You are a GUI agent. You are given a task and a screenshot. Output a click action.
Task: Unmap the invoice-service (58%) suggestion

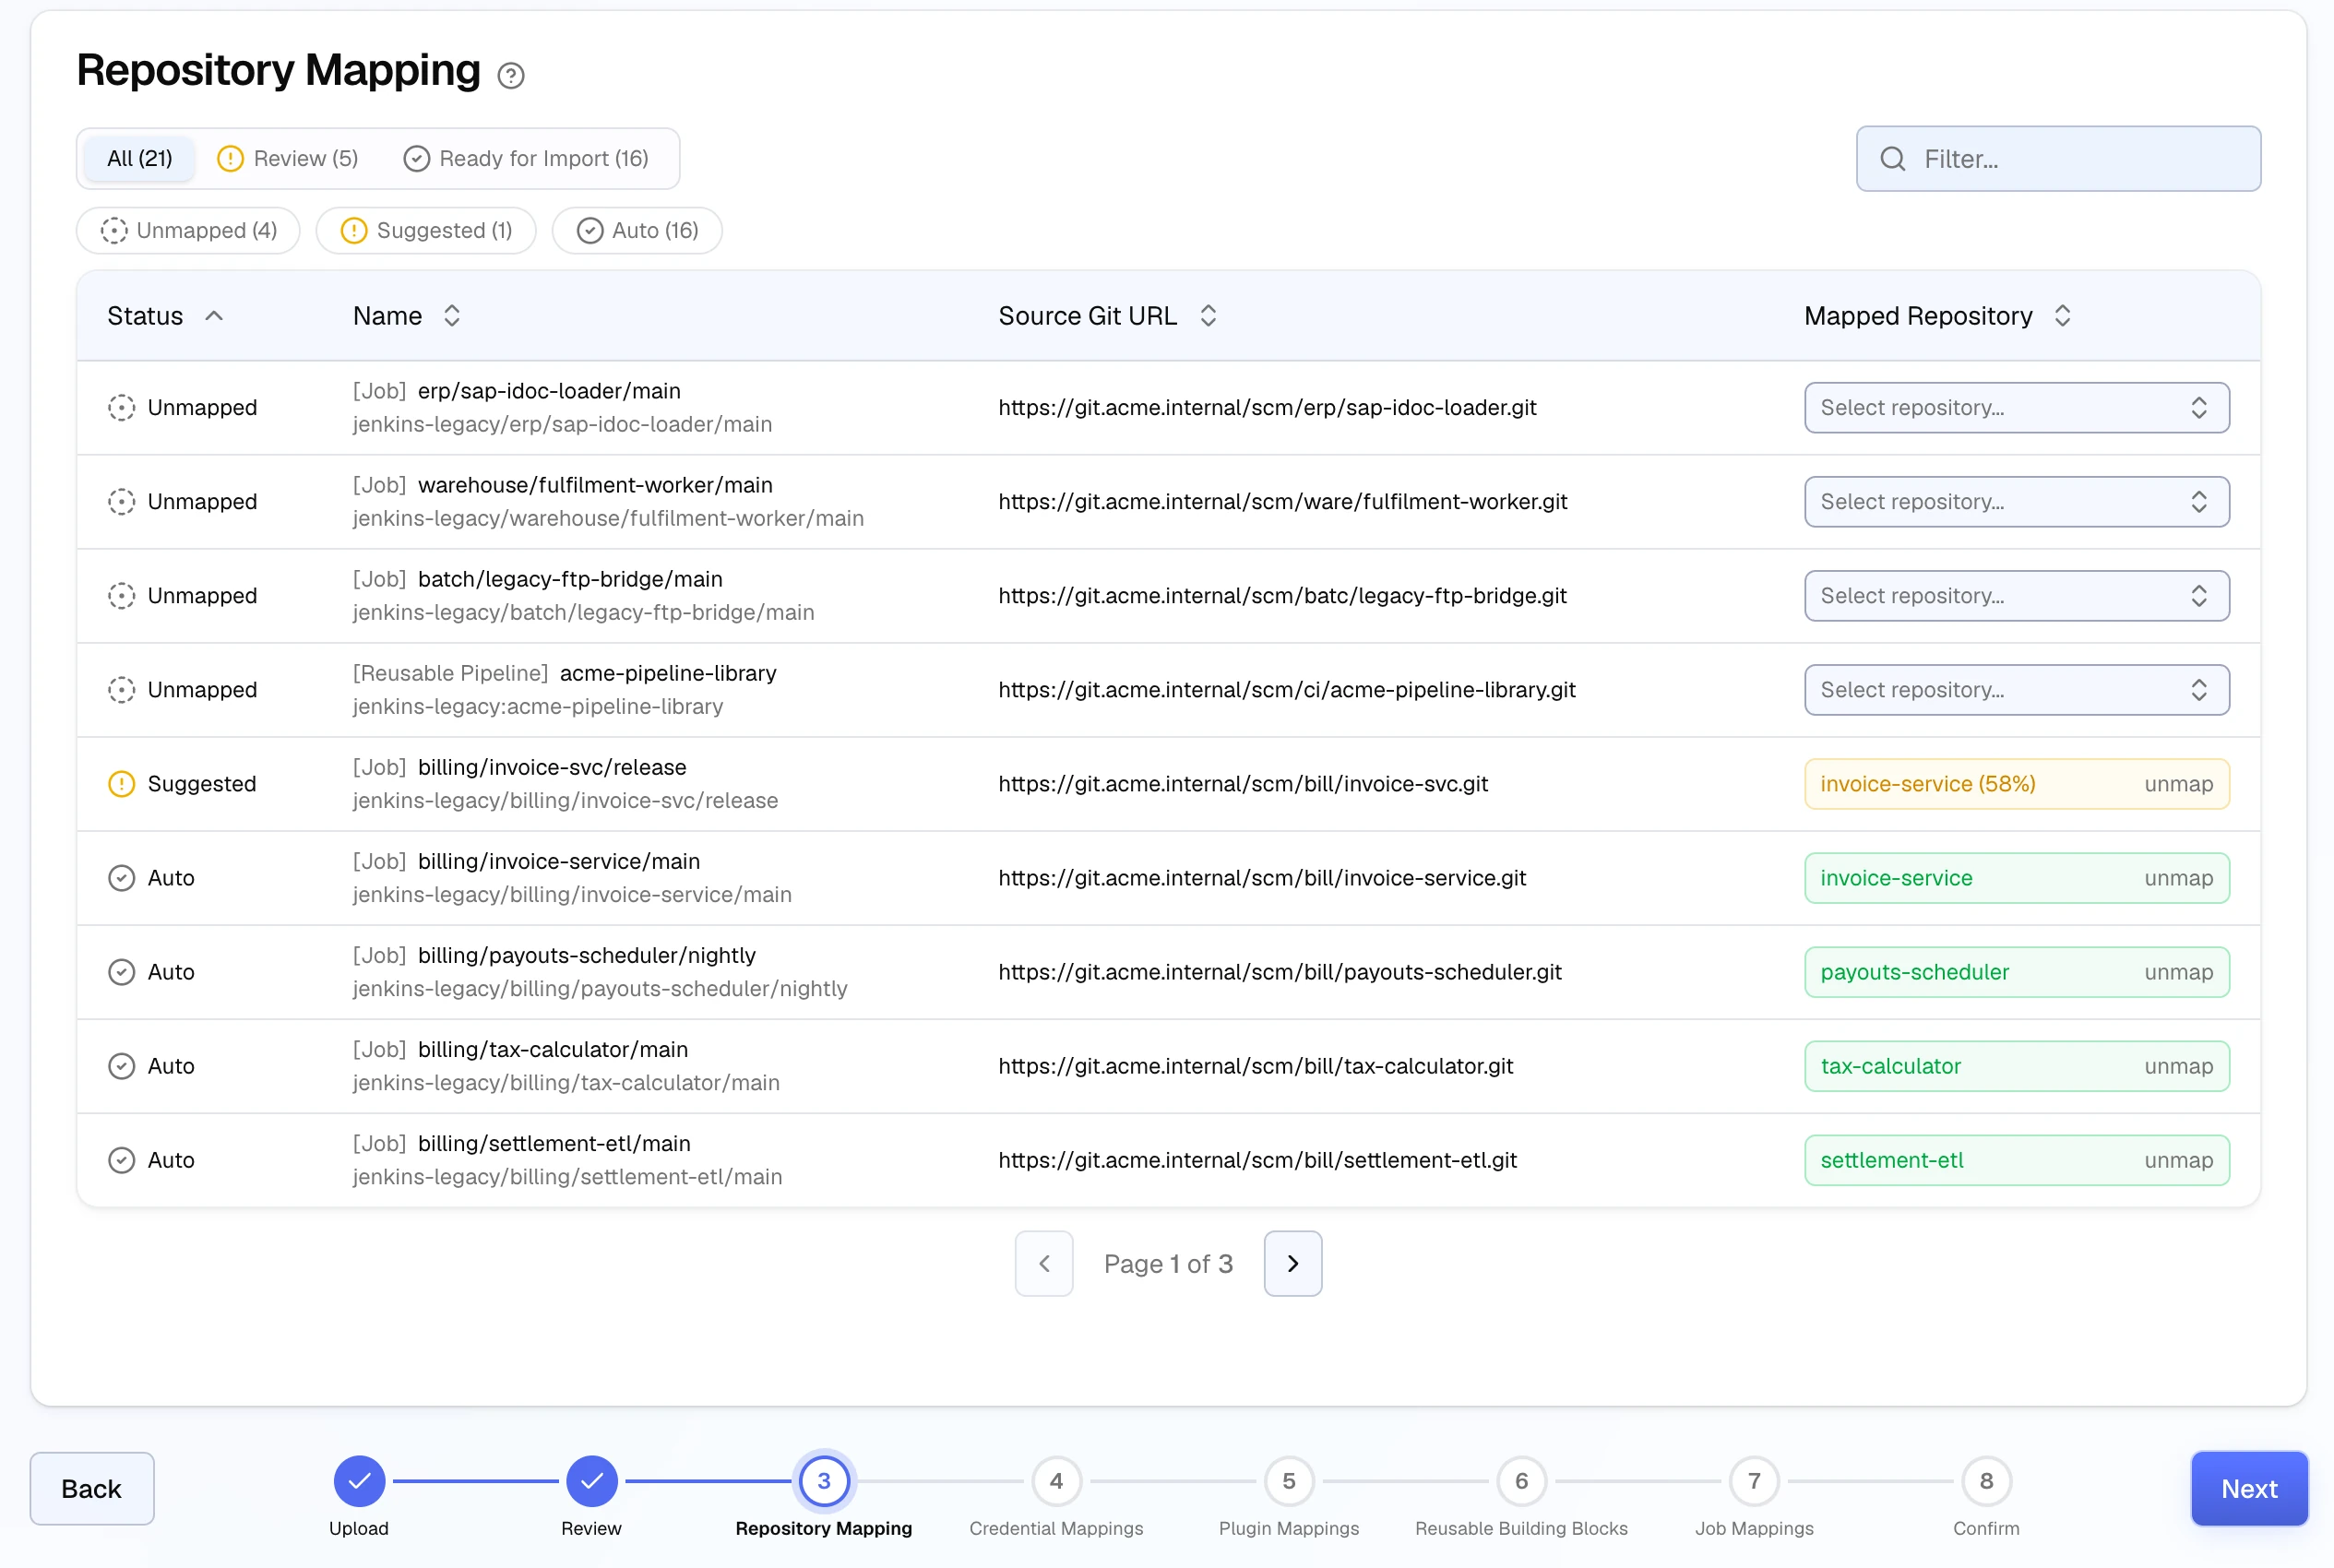click(x=2178, y=784)
